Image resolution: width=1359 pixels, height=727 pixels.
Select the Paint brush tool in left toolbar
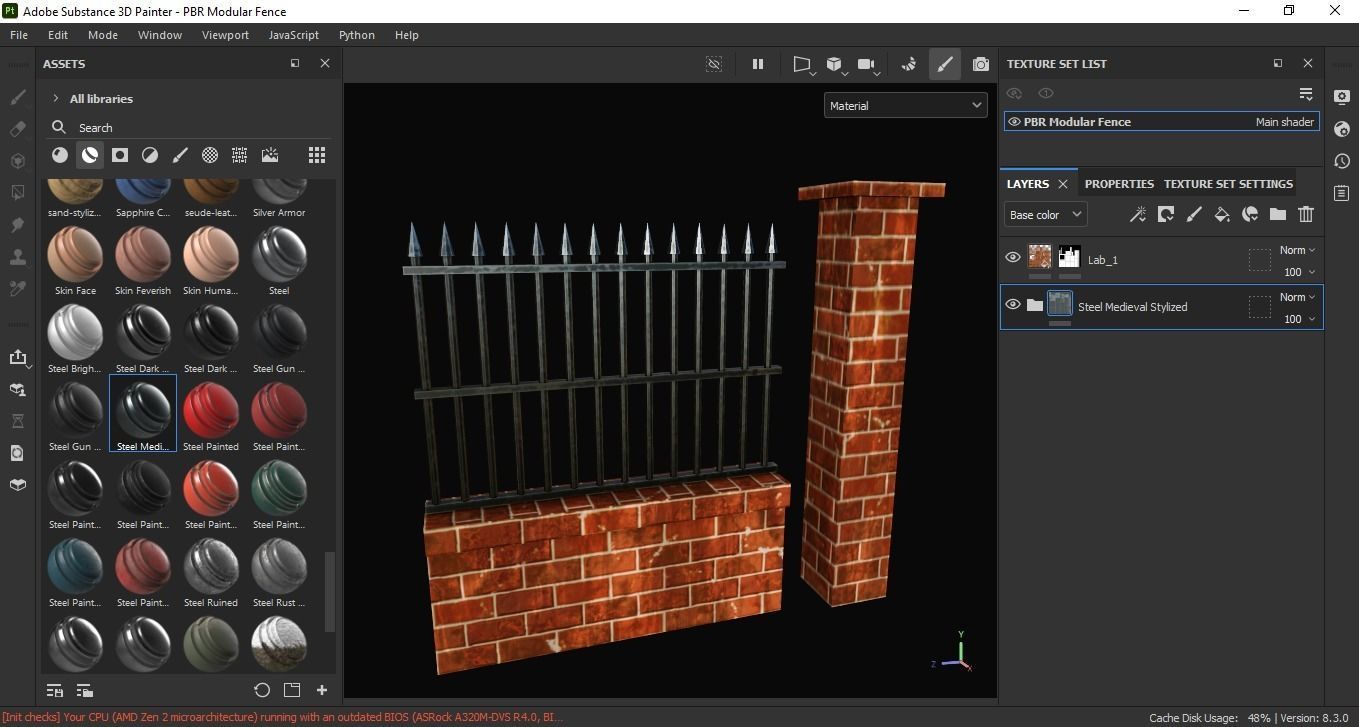(17, 98)
